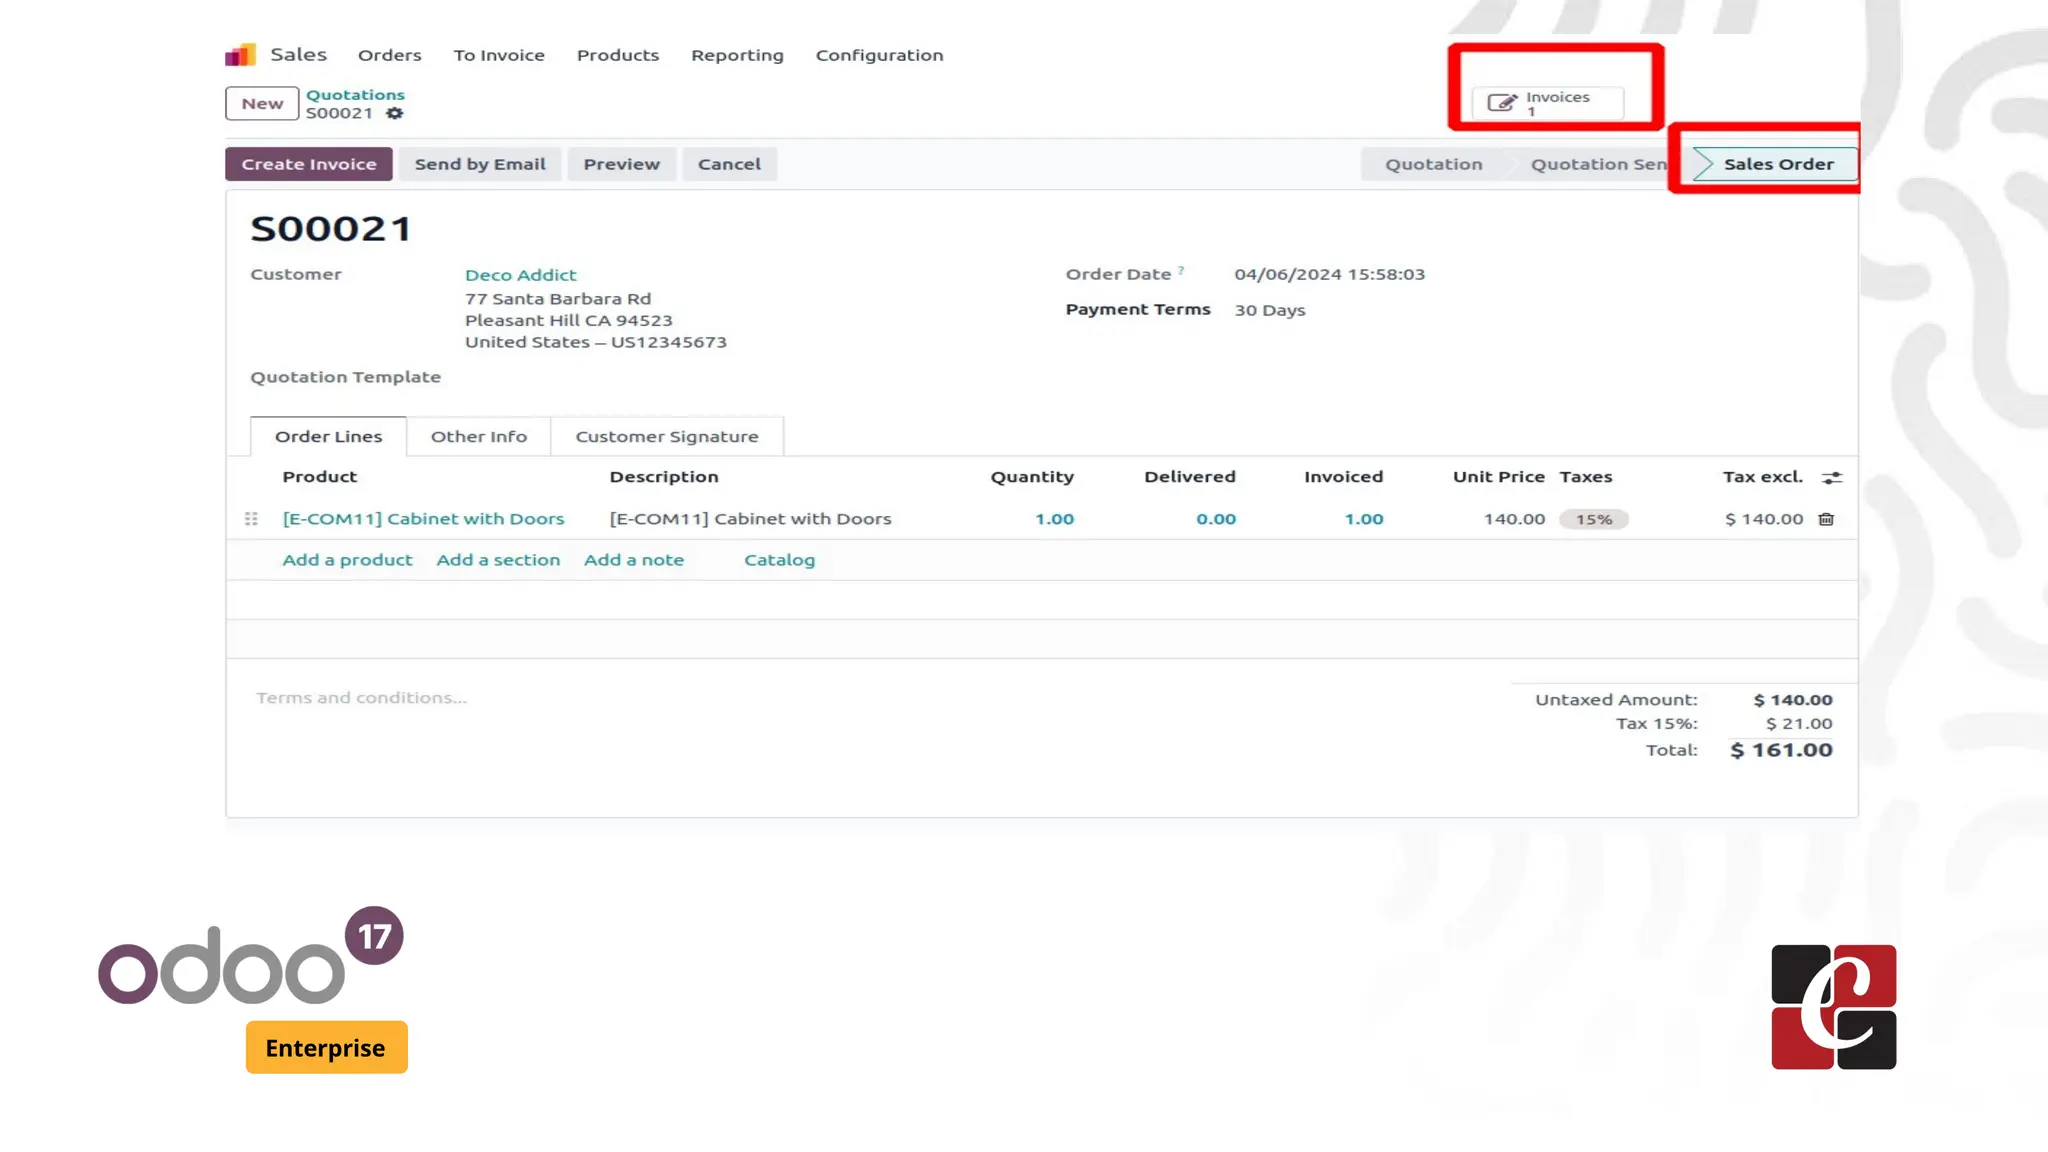The image size is (2048, 1152).
Task: Click the Order Date help tooltip mark
Action: pyautogui.click(x=1181, y=270)
